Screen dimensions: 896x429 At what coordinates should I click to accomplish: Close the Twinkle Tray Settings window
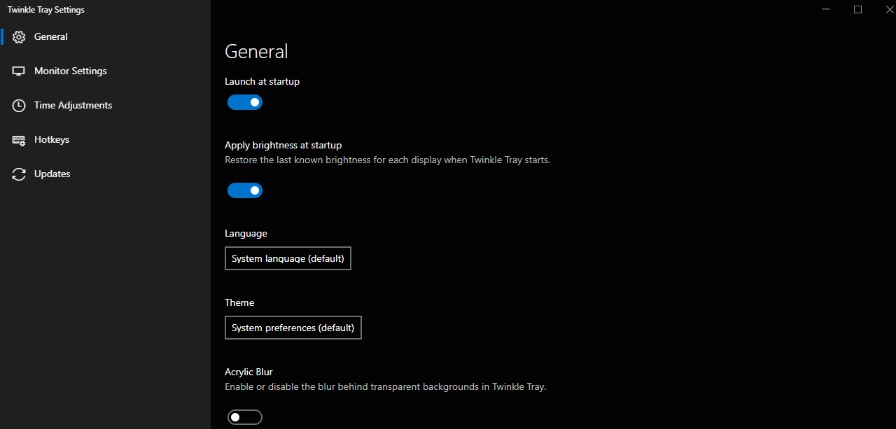point(889,10)
